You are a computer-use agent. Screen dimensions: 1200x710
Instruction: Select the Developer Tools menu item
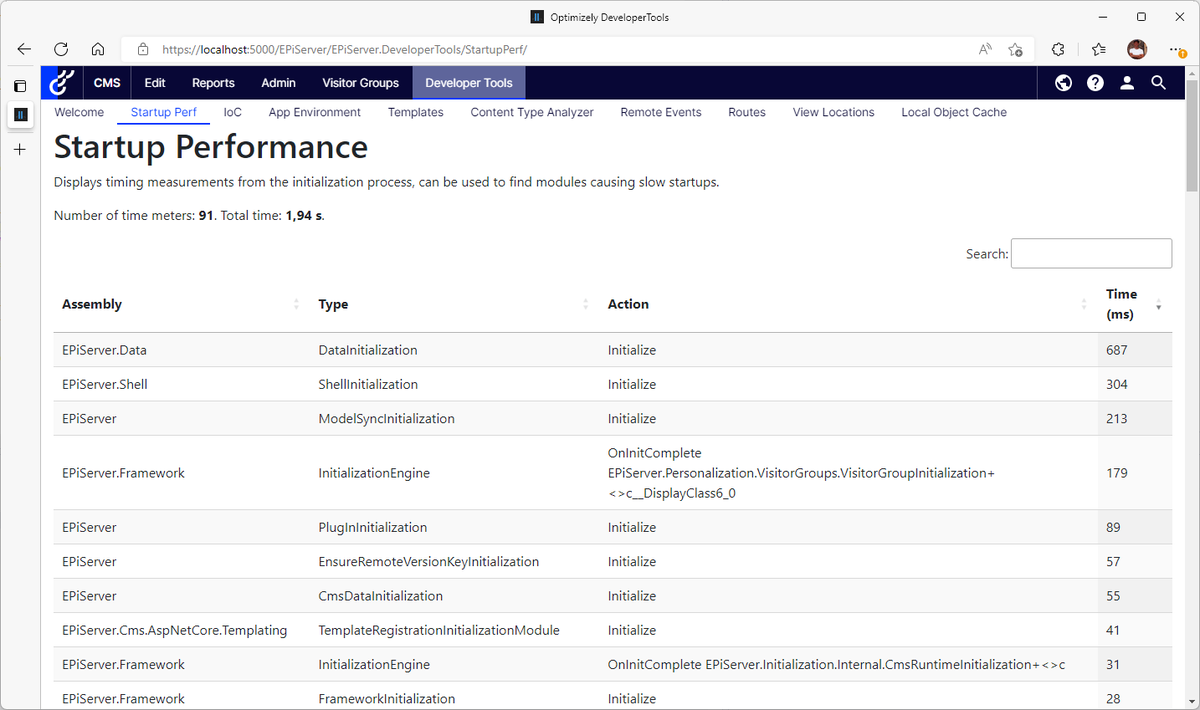pyautogui.click(x=469, y=83)
